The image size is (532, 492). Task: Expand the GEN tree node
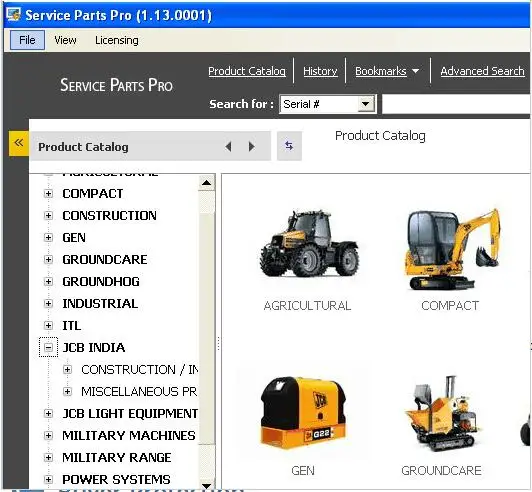[49, 238]
